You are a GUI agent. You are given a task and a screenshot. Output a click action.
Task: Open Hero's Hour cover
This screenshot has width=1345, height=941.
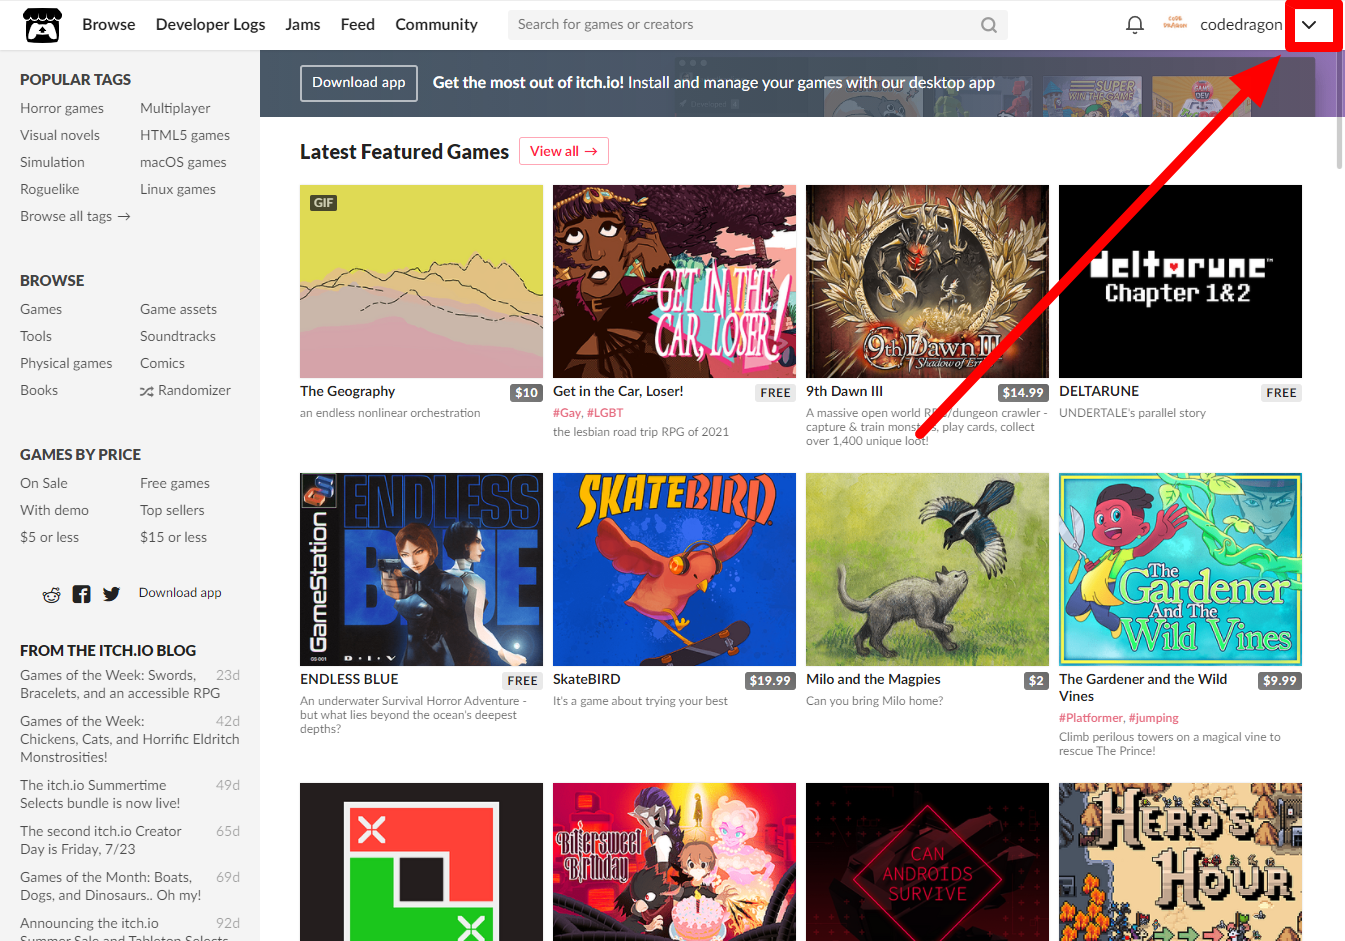pyautogui.click(x=1180, y=862)
